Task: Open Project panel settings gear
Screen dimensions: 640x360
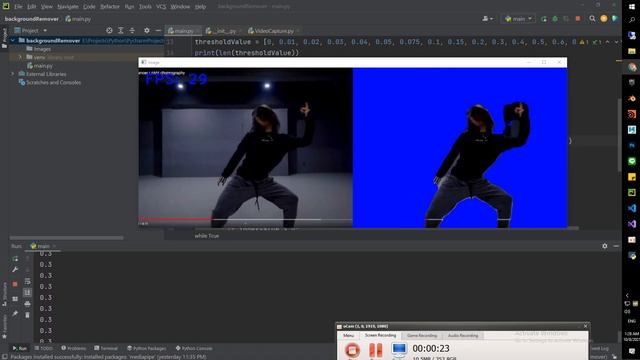Action: pos(147,31)
